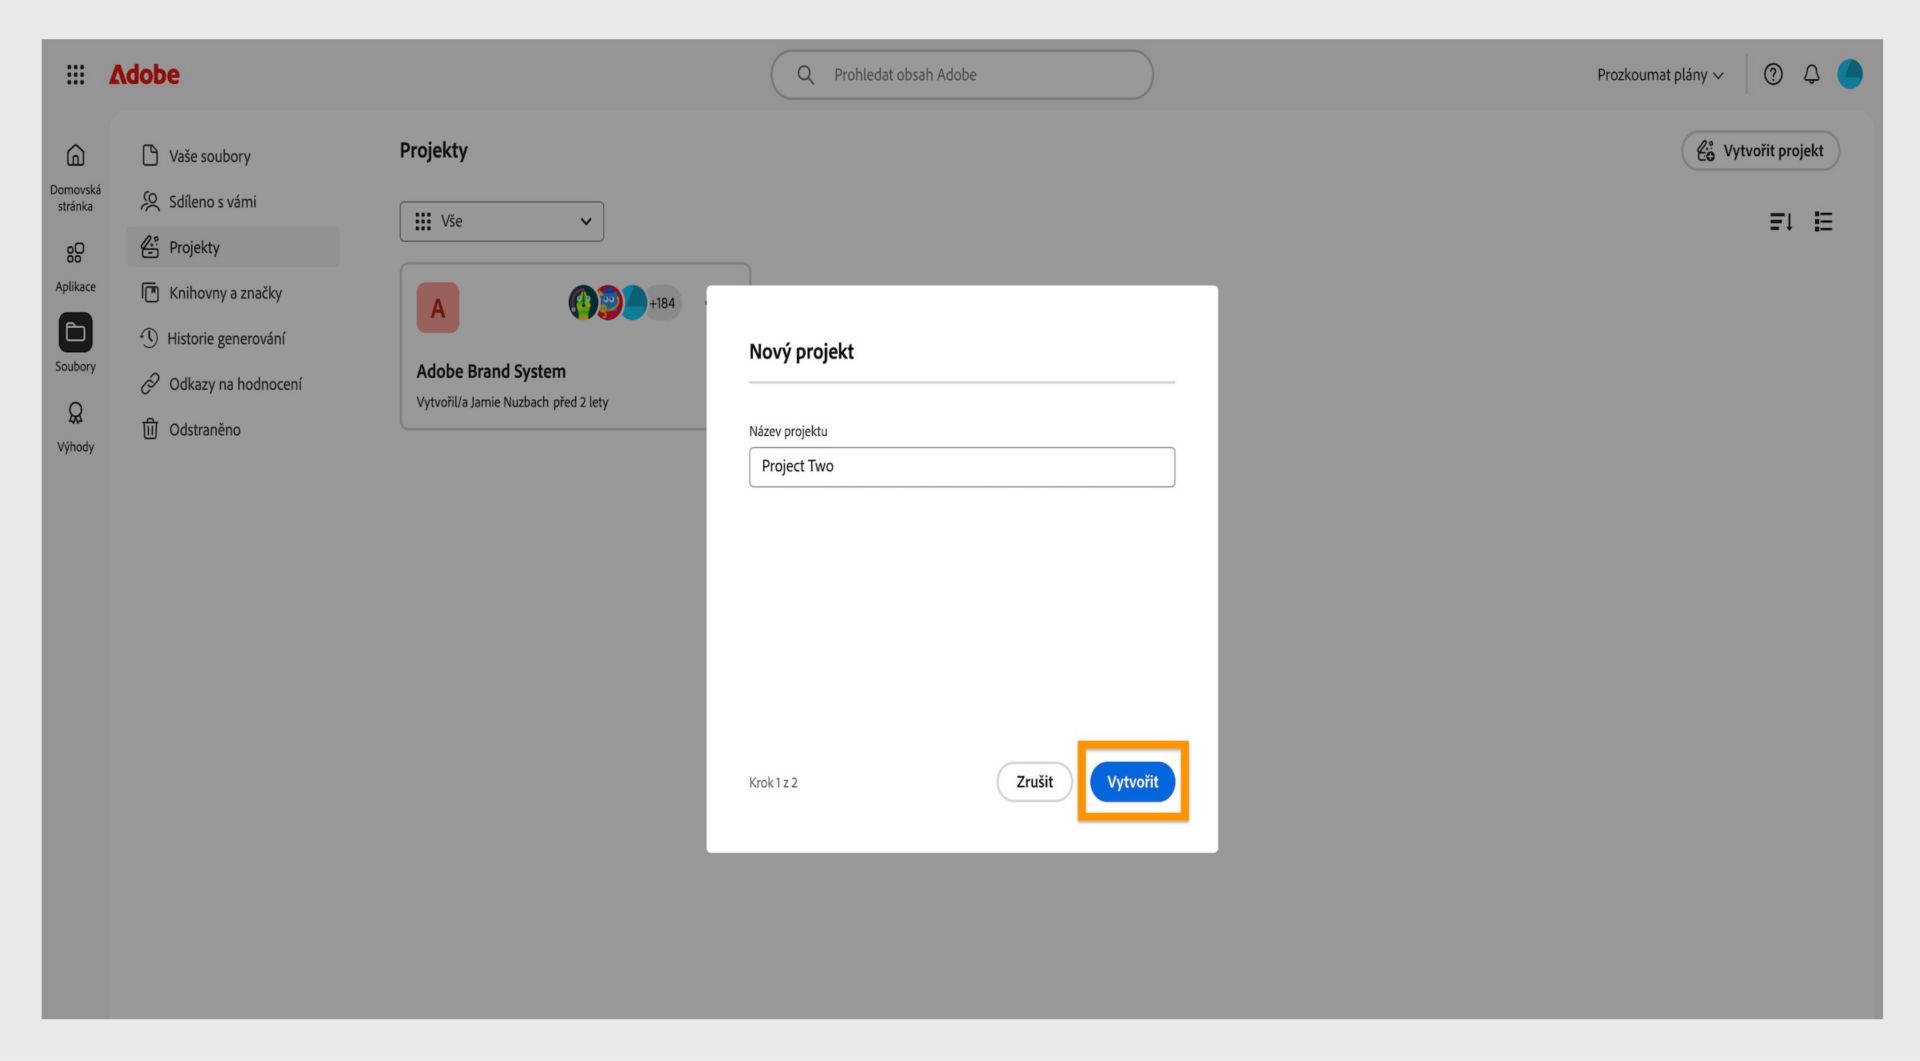
Task: Open the notifications bell
Action: [x=1811, y=75]
